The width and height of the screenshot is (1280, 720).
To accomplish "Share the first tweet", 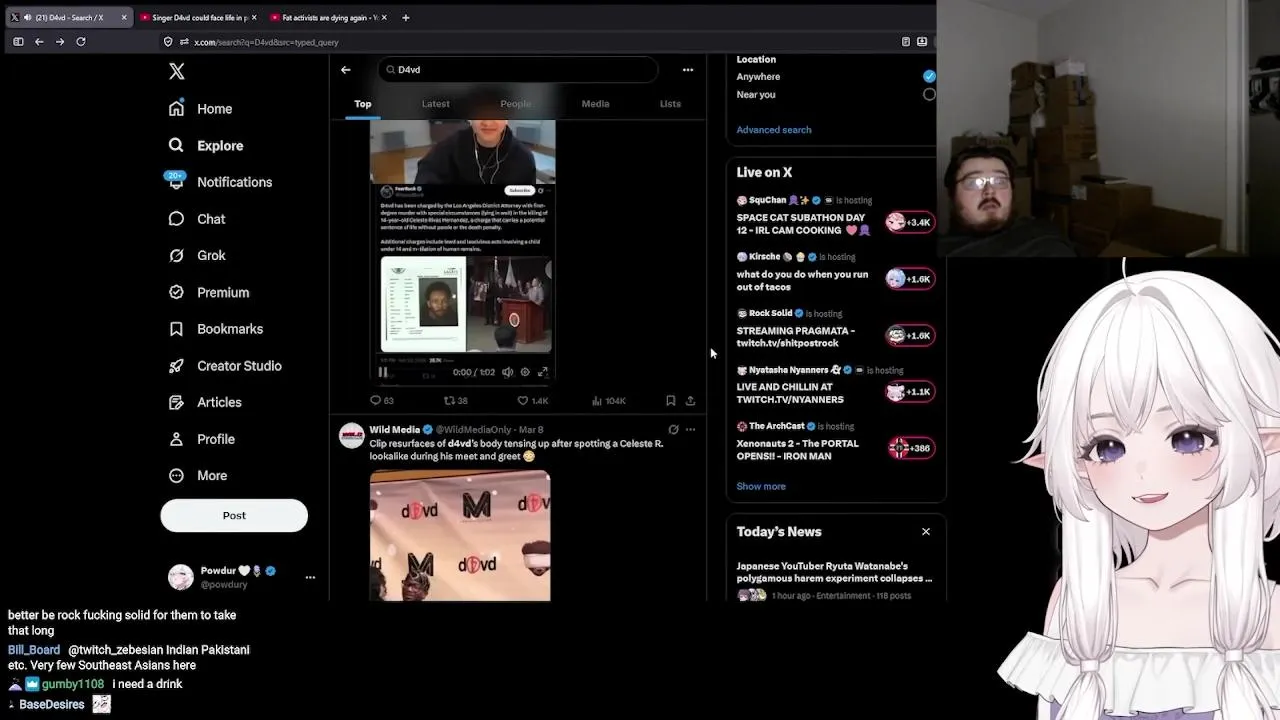I will pos(690,401).
